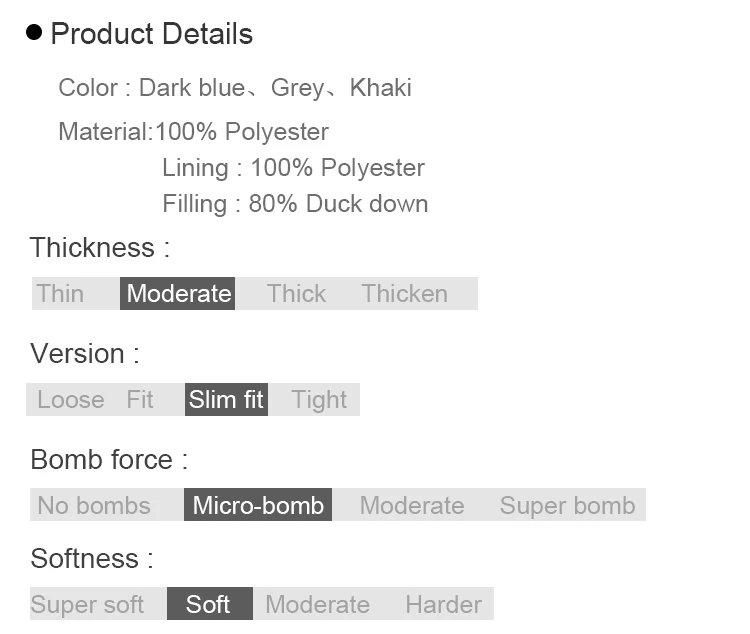Select the Super soft softness option
Viewport: 750px width, 634px height.
tap(87, 604)
